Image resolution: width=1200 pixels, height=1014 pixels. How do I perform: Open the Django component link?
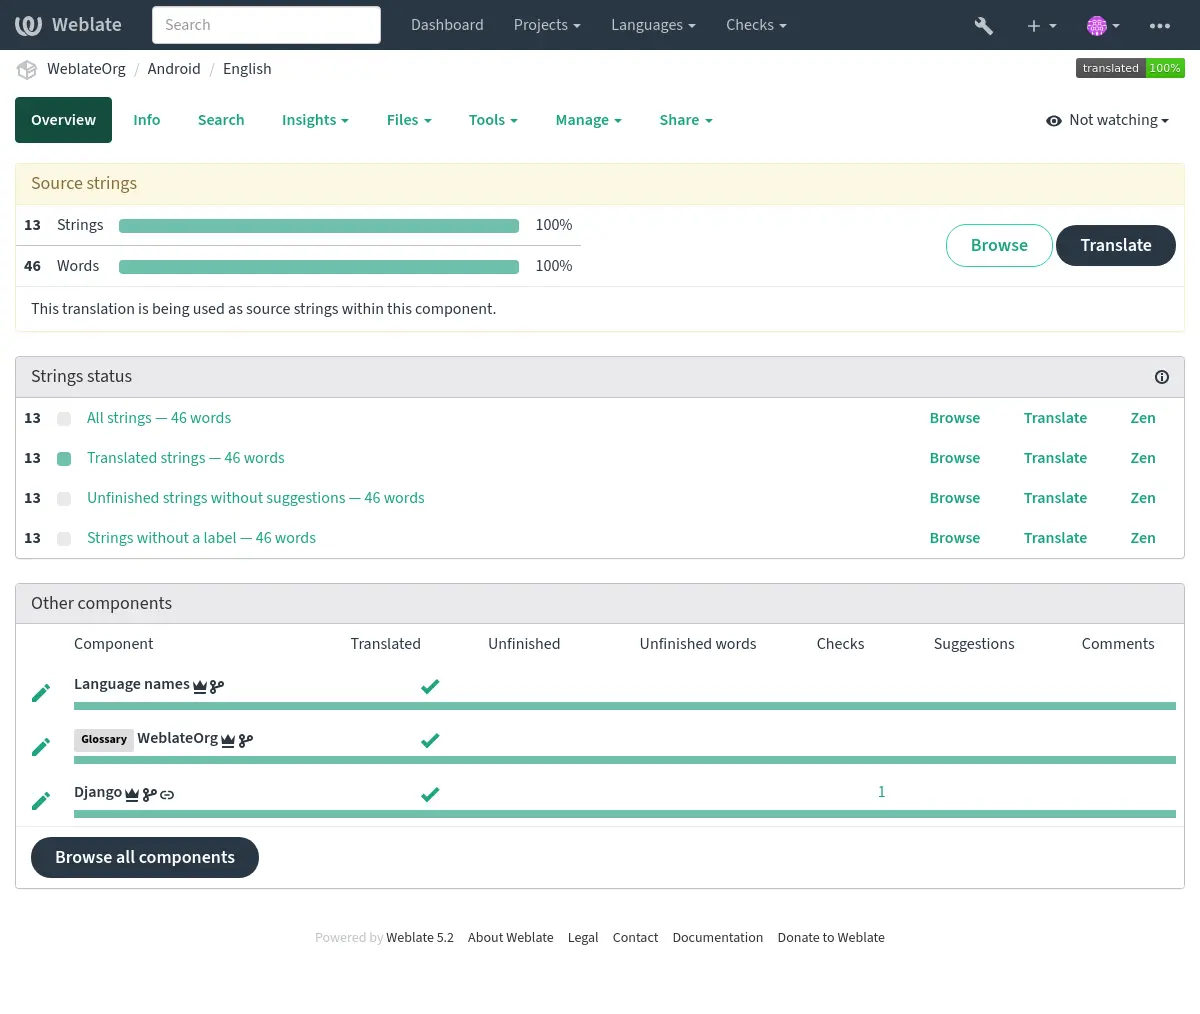(x=98, y=792)
